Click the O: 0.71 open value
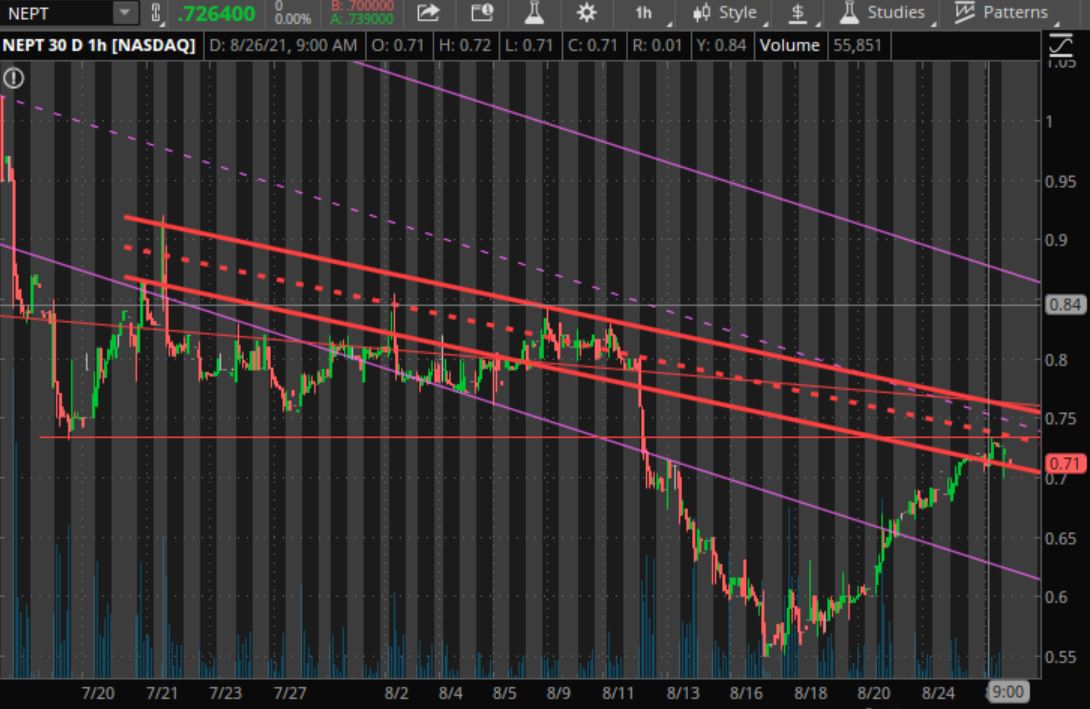Image resolution: width=1090 pixels, height=709 pixels. [397, 46]
